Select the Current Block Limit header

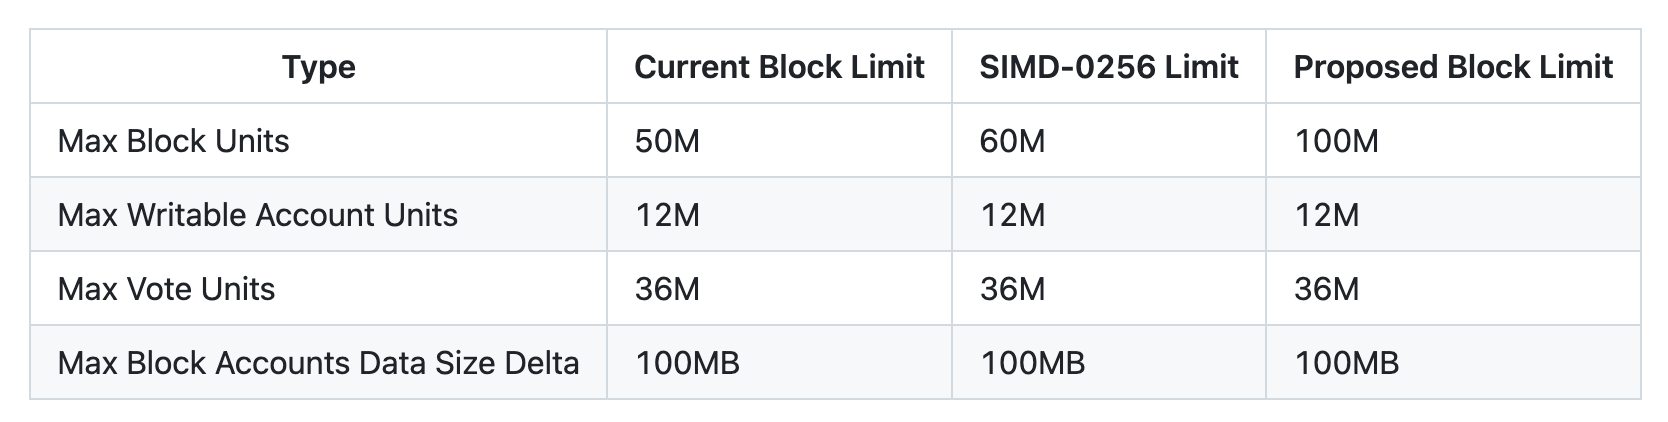click(x=779, y=67)
